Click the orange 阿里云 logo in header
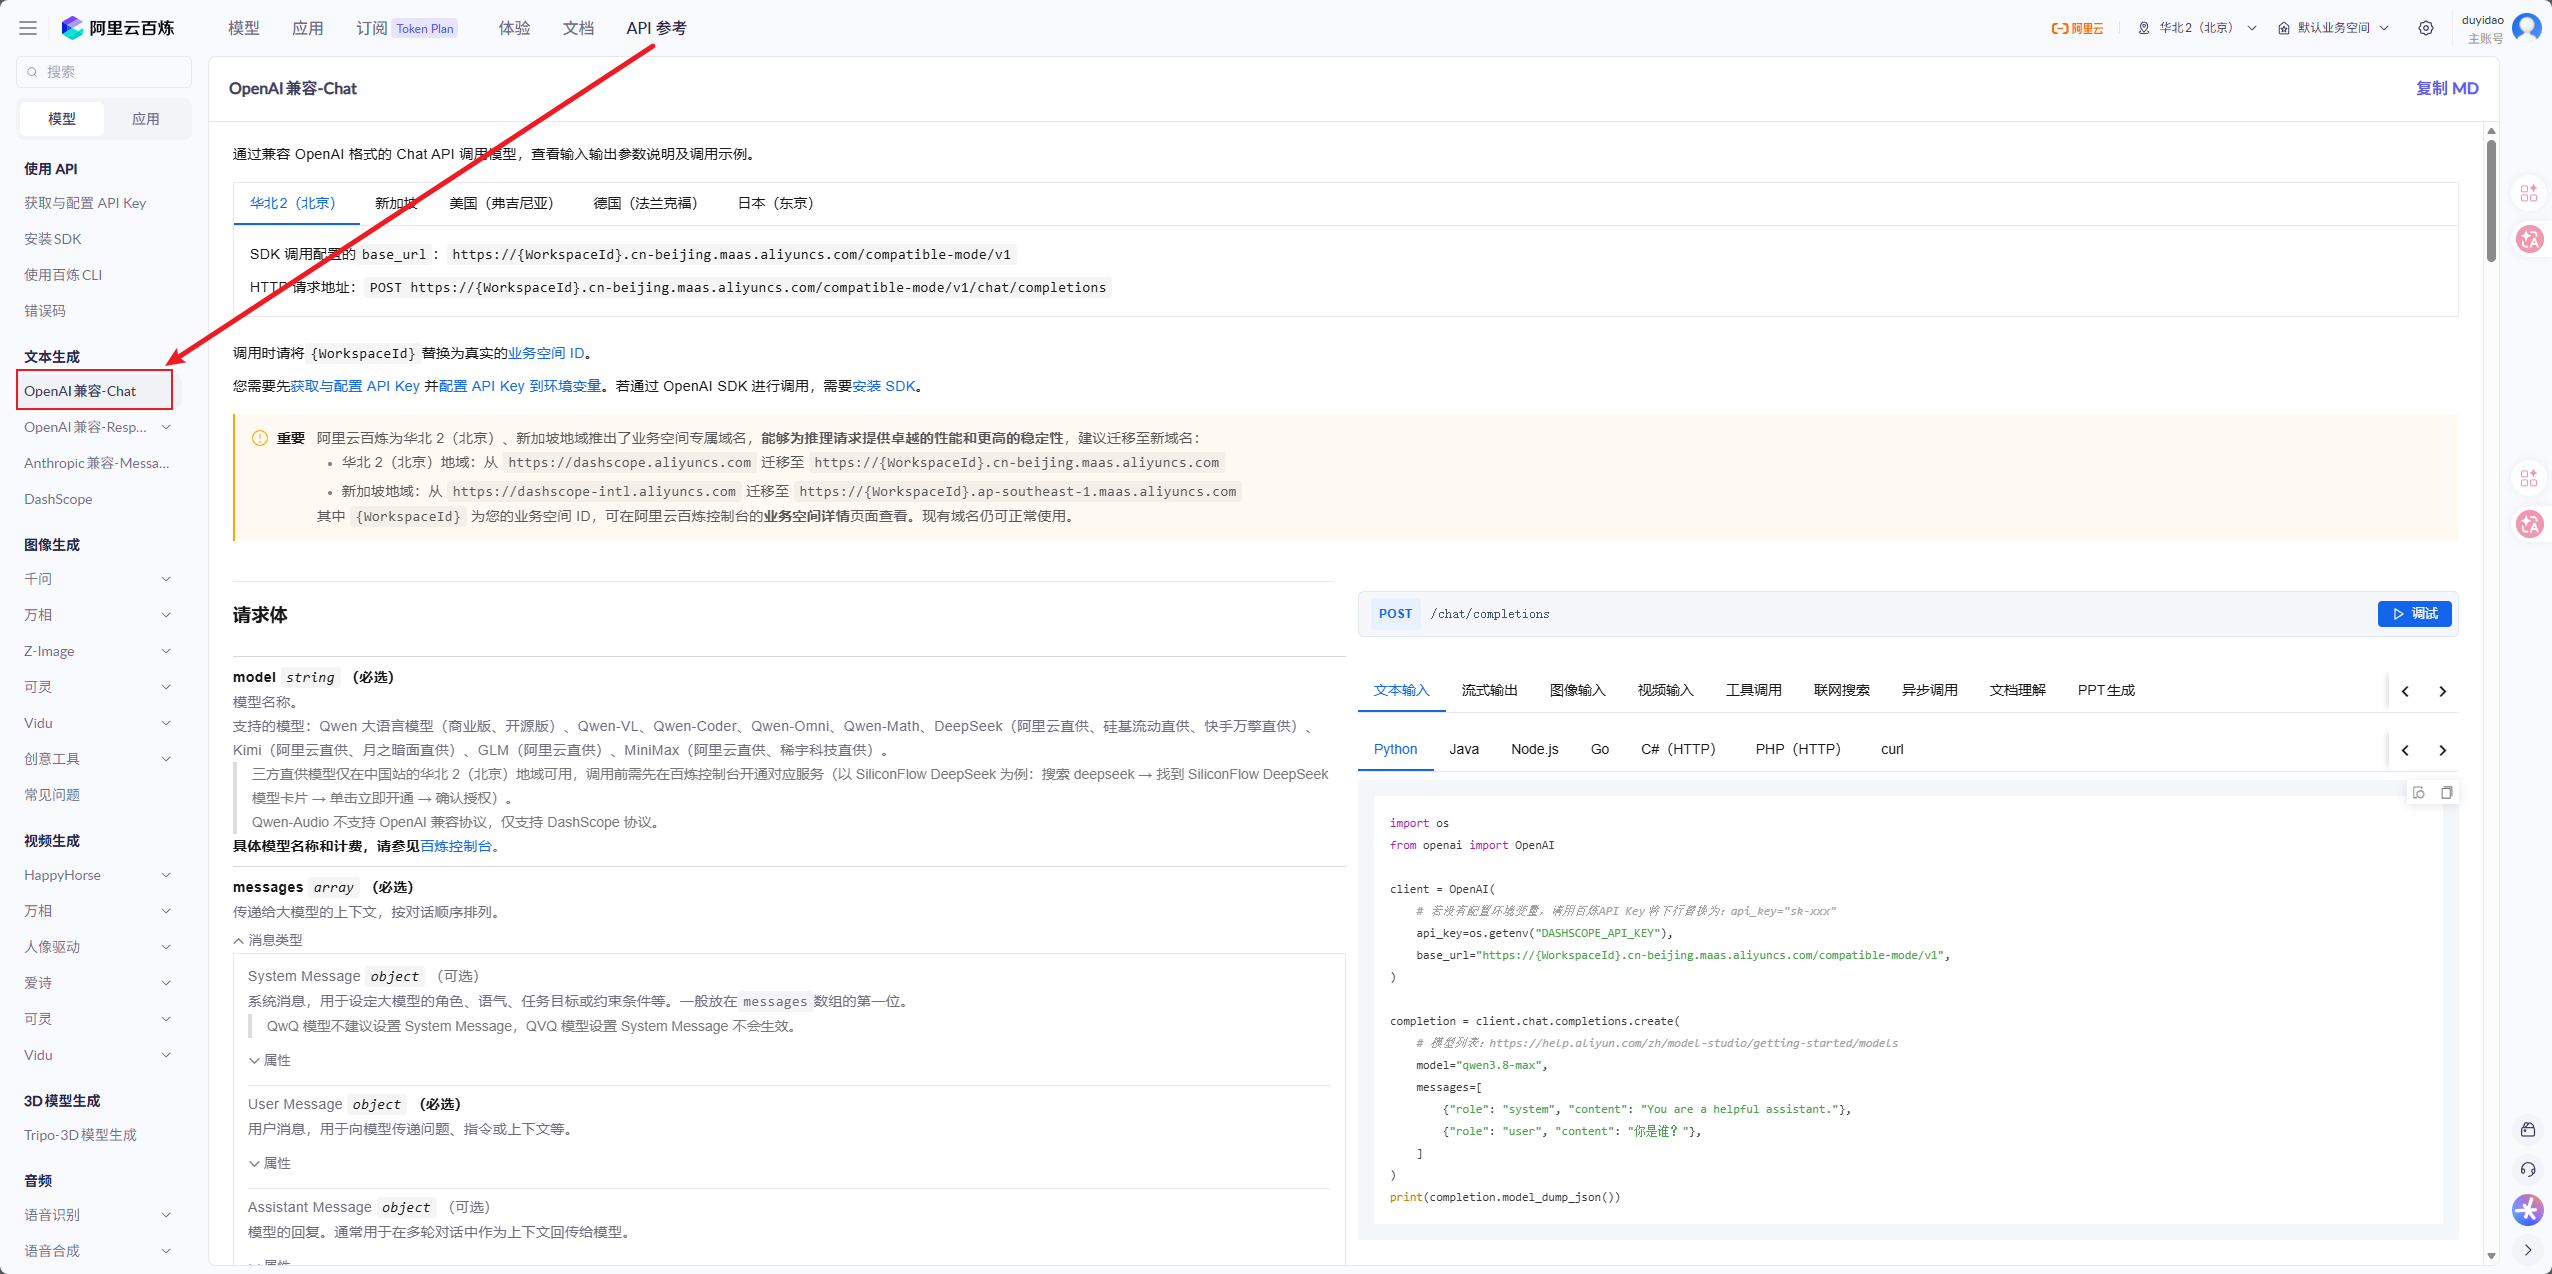This screenshot has height=1274, width=2552. tap(2077, 28)
